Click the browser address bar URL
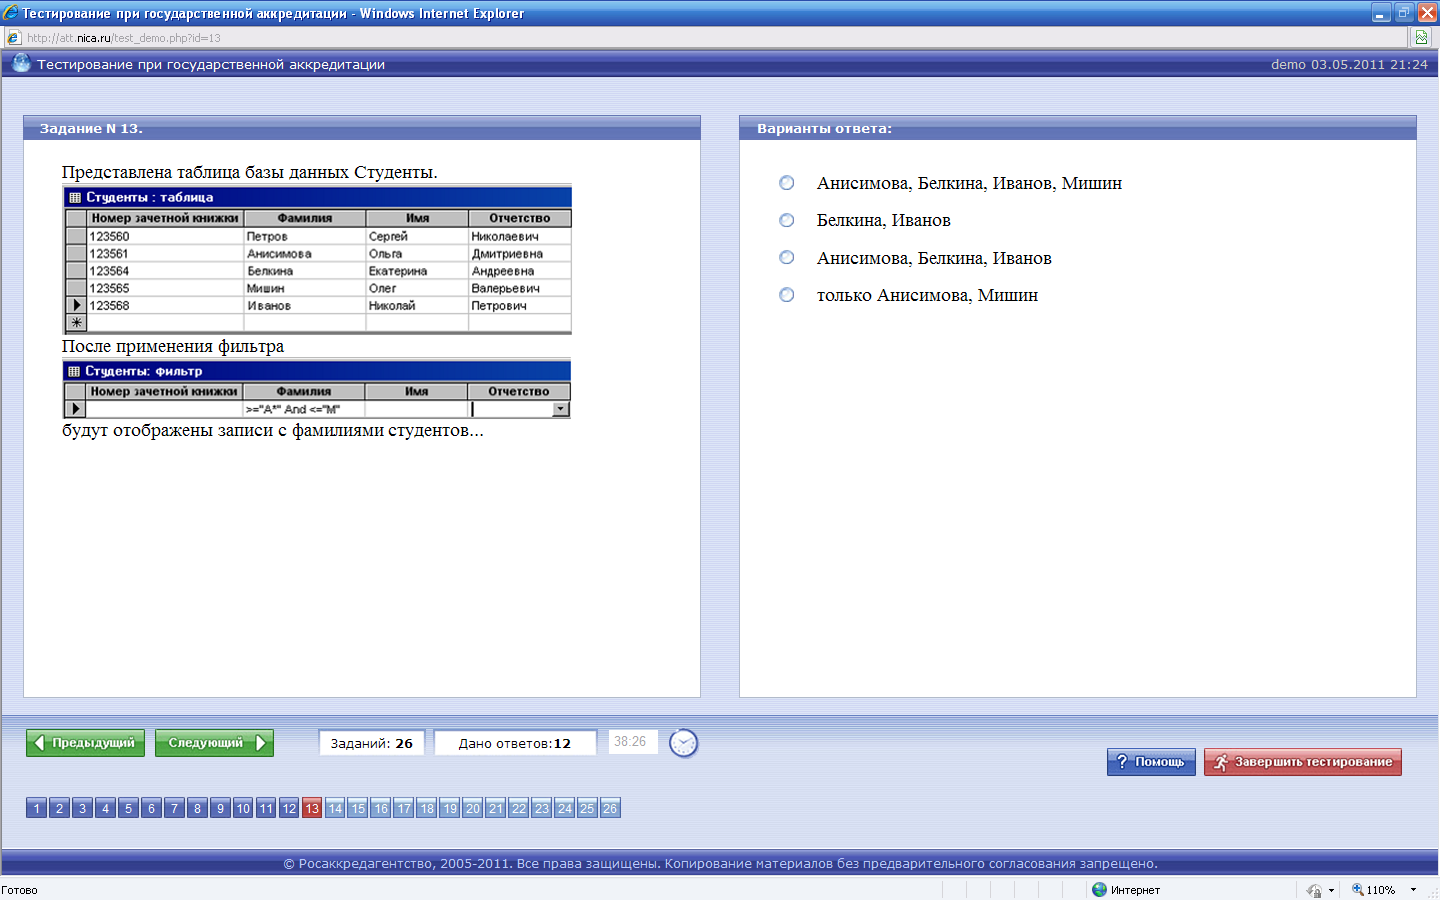Image resolution: width=1440 pixels, height=900 pixels. 124,38
